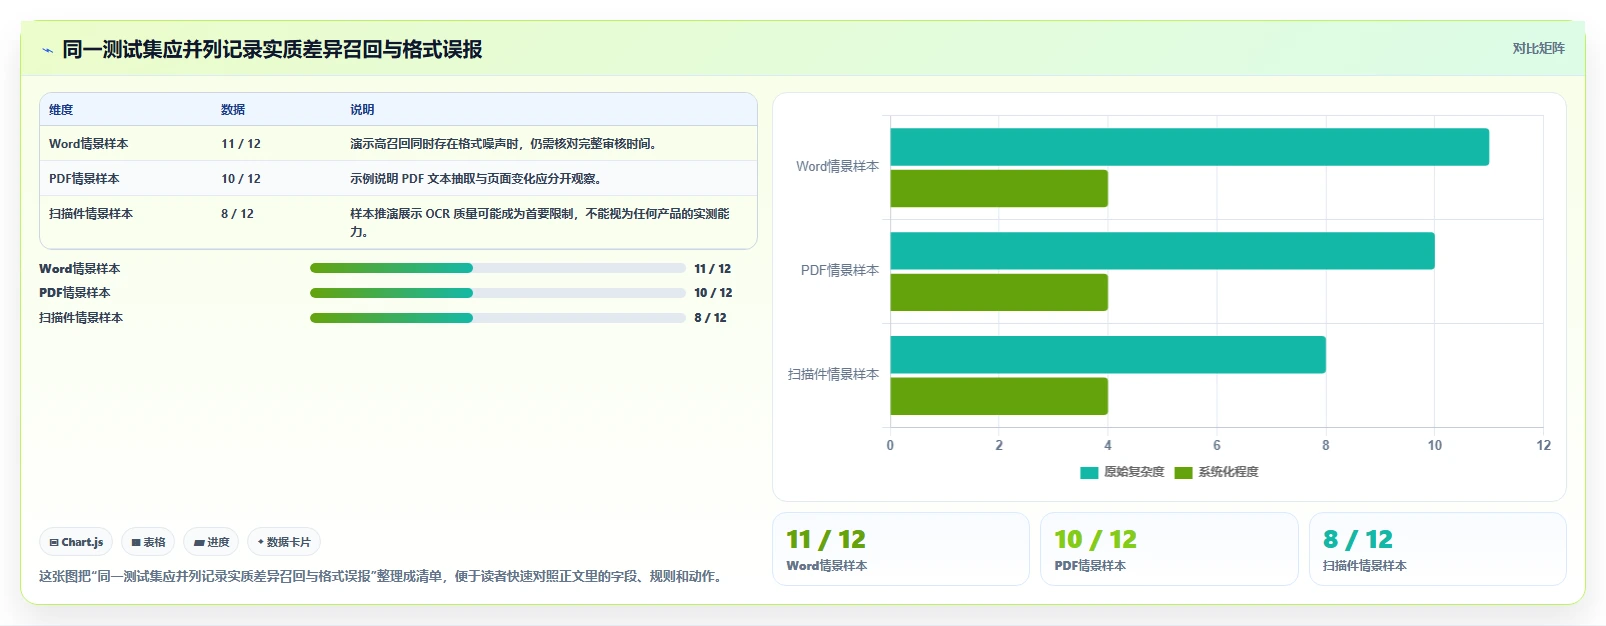The image size is (1606, 626).
Task: Toggle the 原始复杂度 legend swatch
Action: [1089, 472]
